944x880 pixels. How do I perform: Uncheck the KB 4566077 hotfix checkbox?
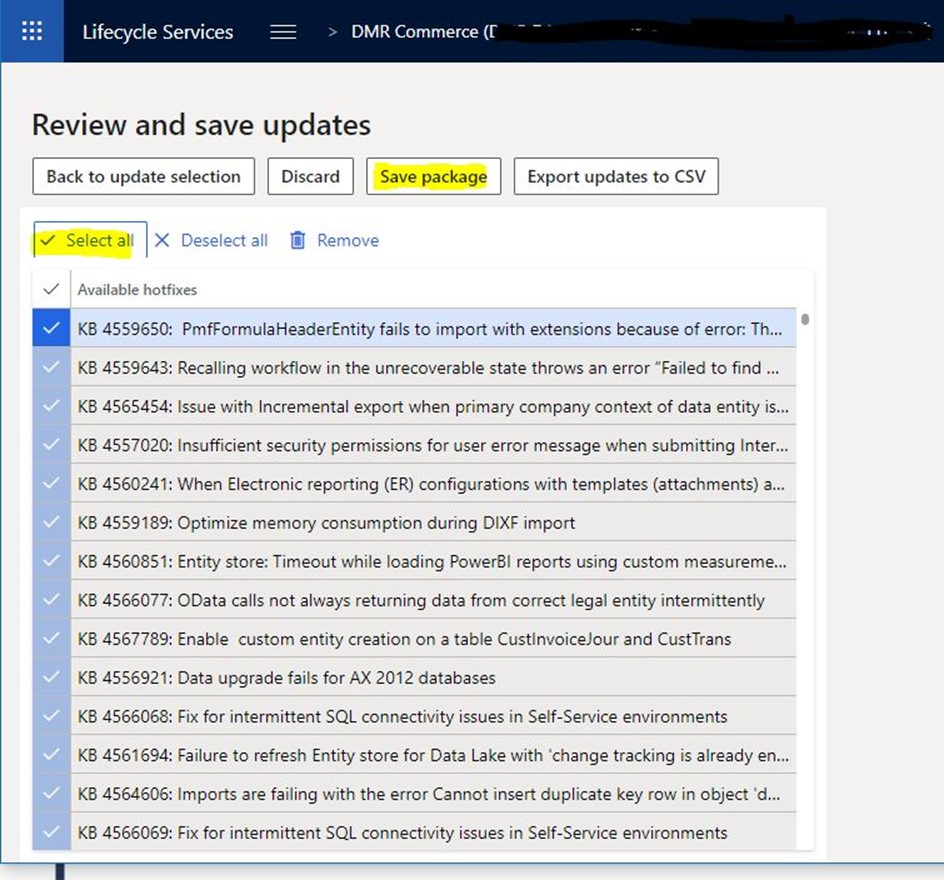[x=51, y=600]
